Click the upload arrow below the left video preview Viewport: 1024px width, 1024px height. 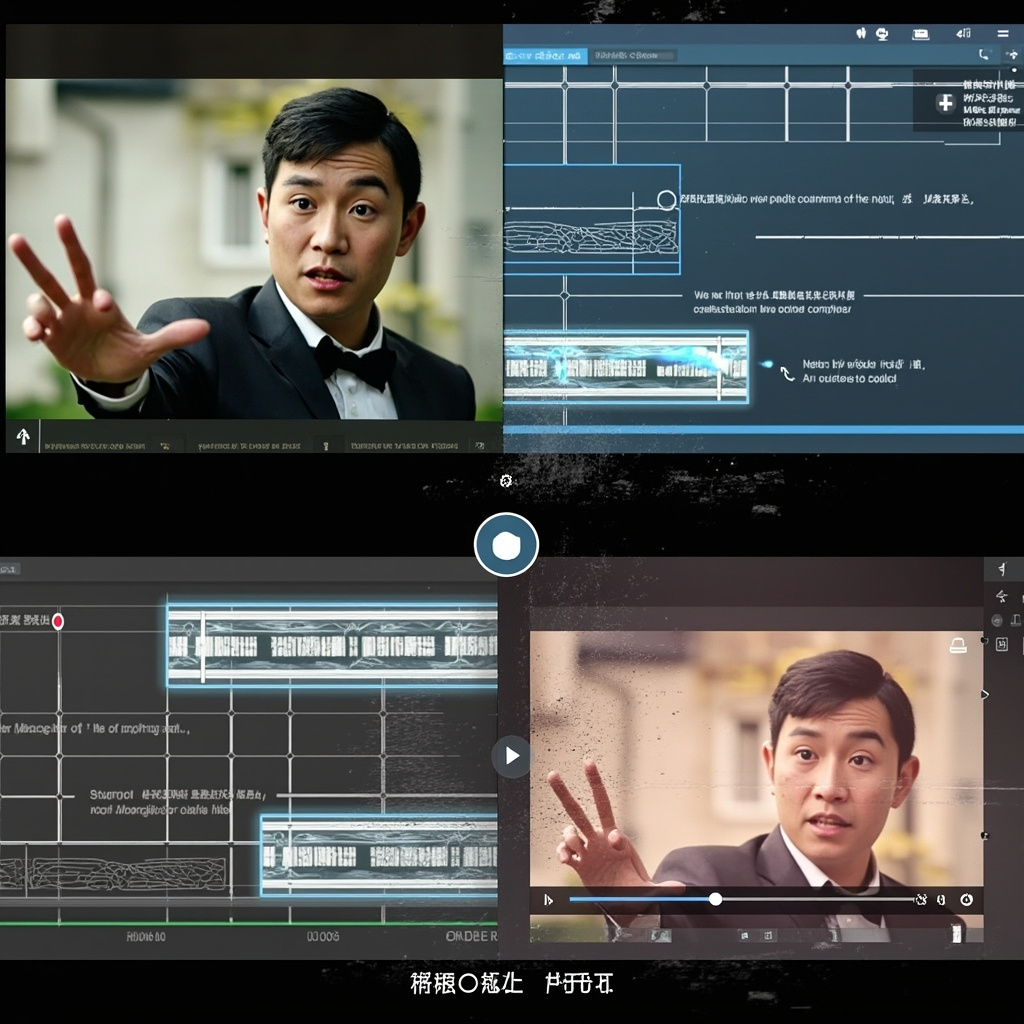click(22, 436)
